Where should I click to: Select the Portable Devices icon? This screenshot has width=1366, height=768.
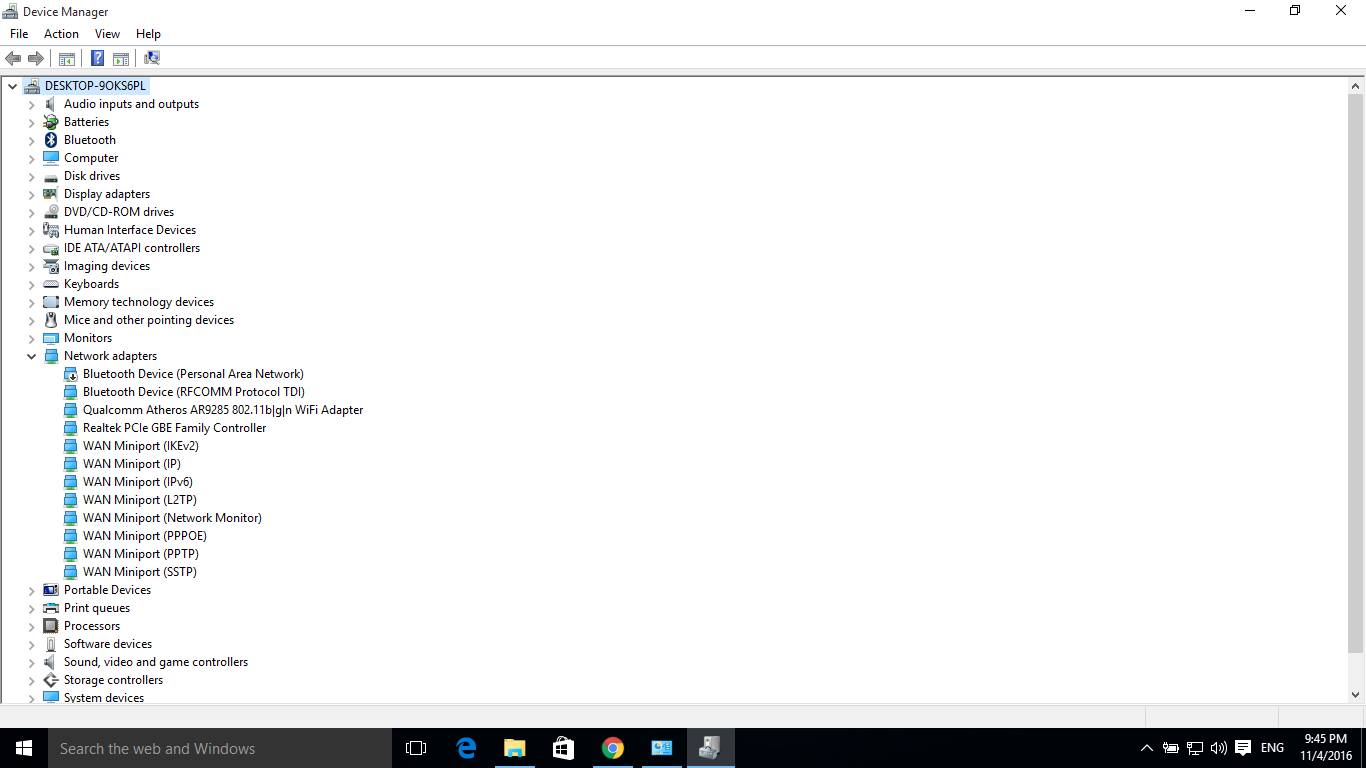click(51, 590)
